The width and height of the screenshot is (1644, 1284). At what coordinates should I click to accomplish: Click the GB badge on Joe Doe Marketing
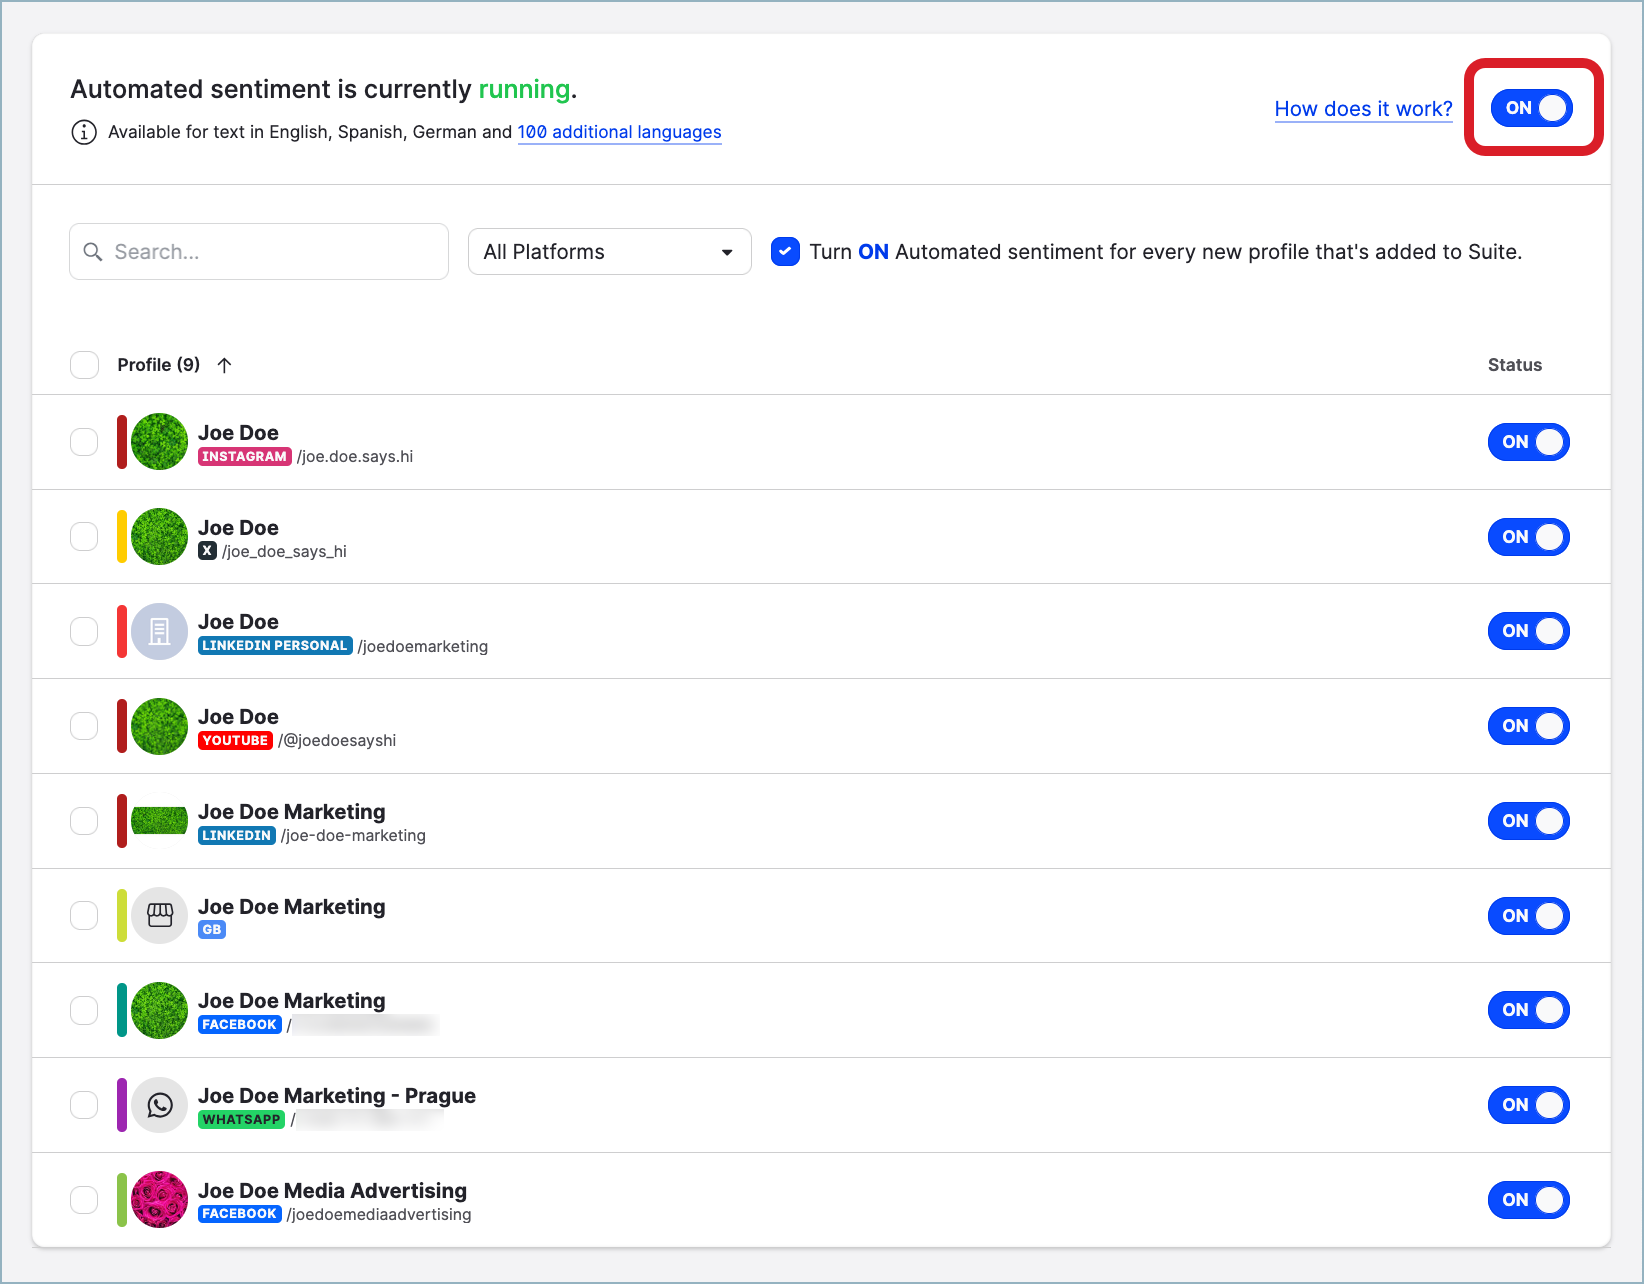click(211, 929)
